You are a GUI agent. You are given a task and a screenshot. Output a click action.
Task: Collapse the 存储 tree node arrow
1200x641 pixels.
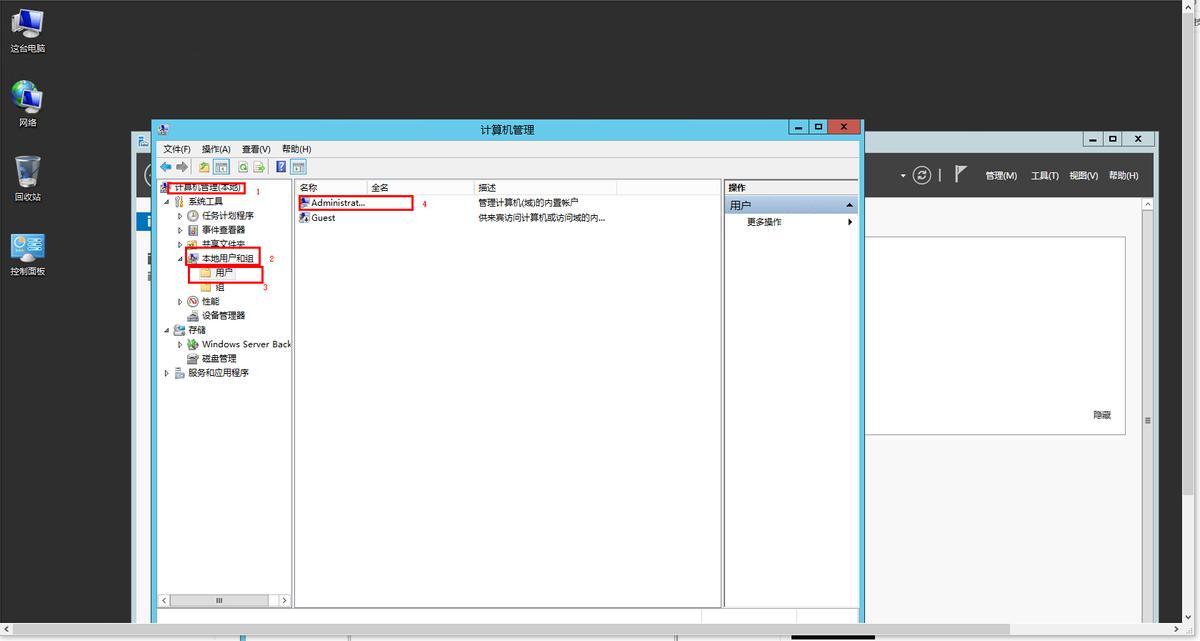(x=167, y=330)
